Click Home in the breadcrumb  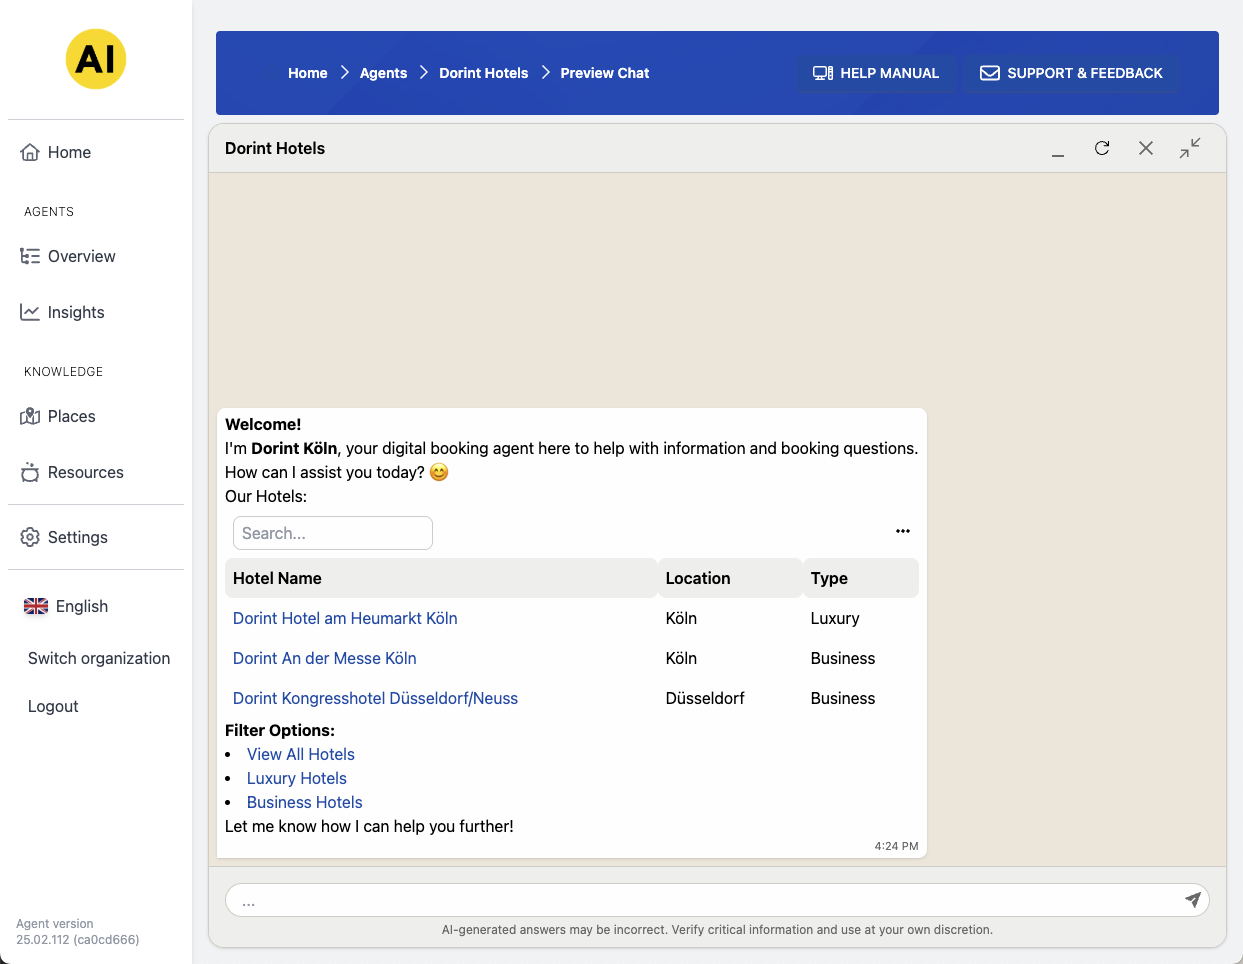click(308, 73)
